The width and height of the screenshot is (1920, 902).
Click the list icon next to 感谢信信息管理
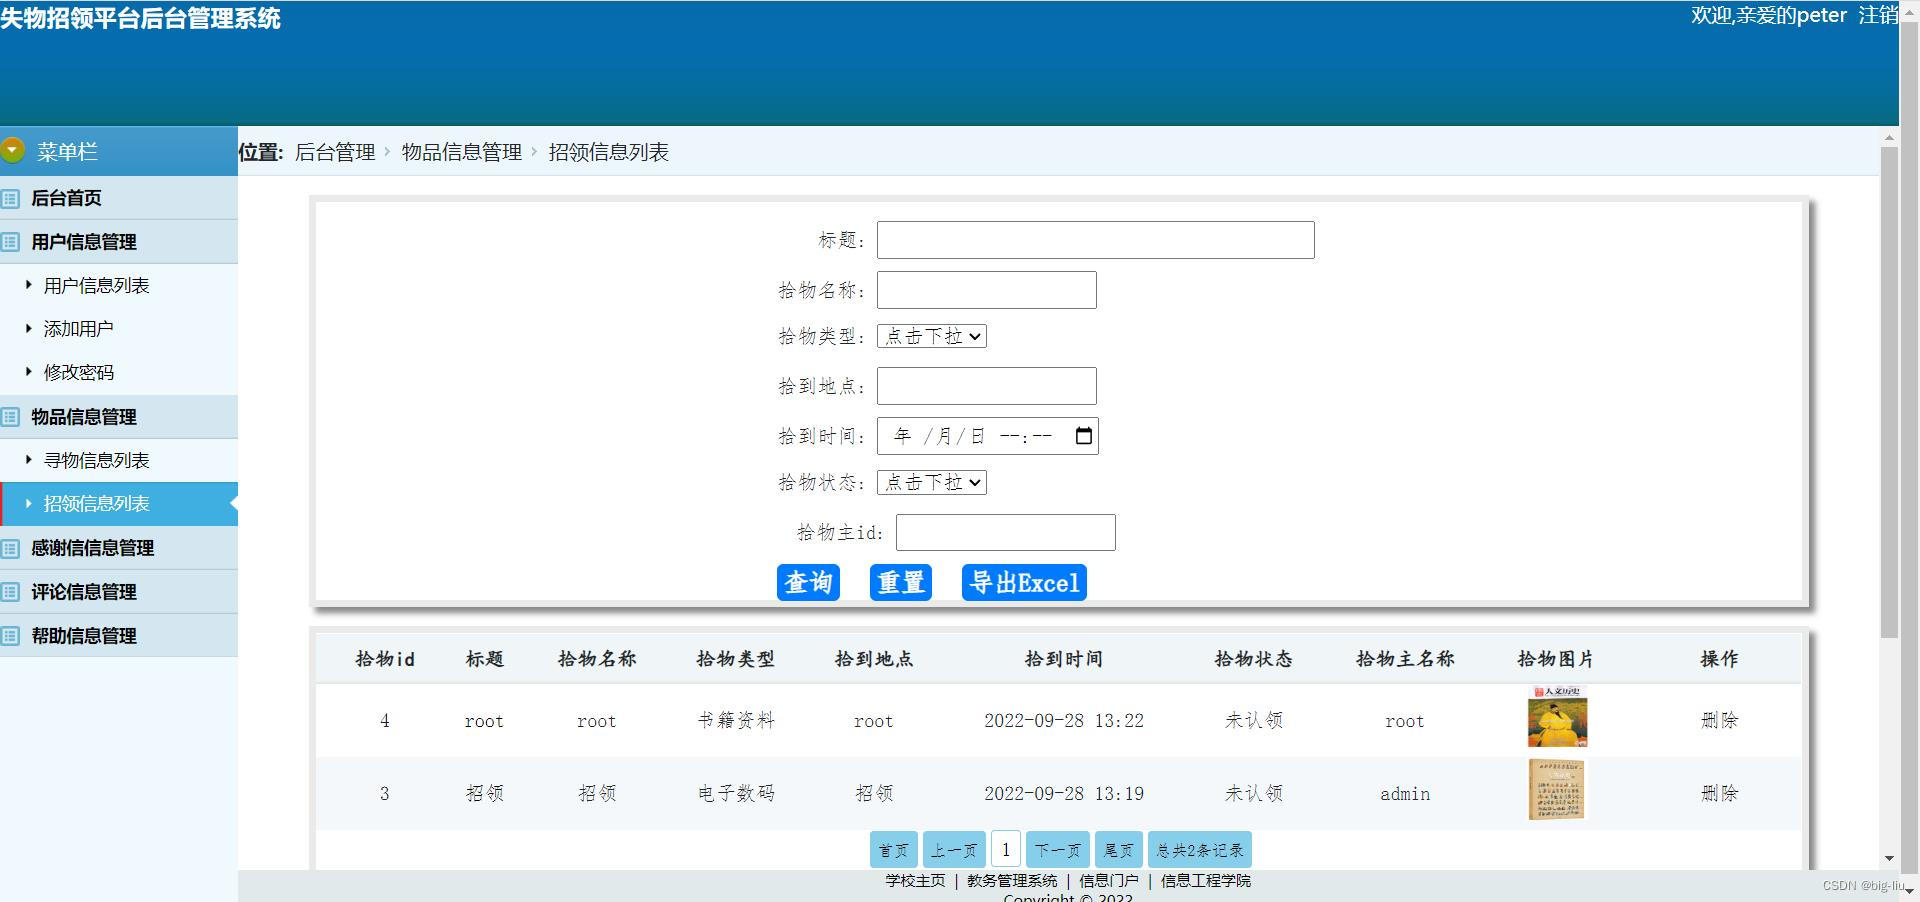click(10, 548)
